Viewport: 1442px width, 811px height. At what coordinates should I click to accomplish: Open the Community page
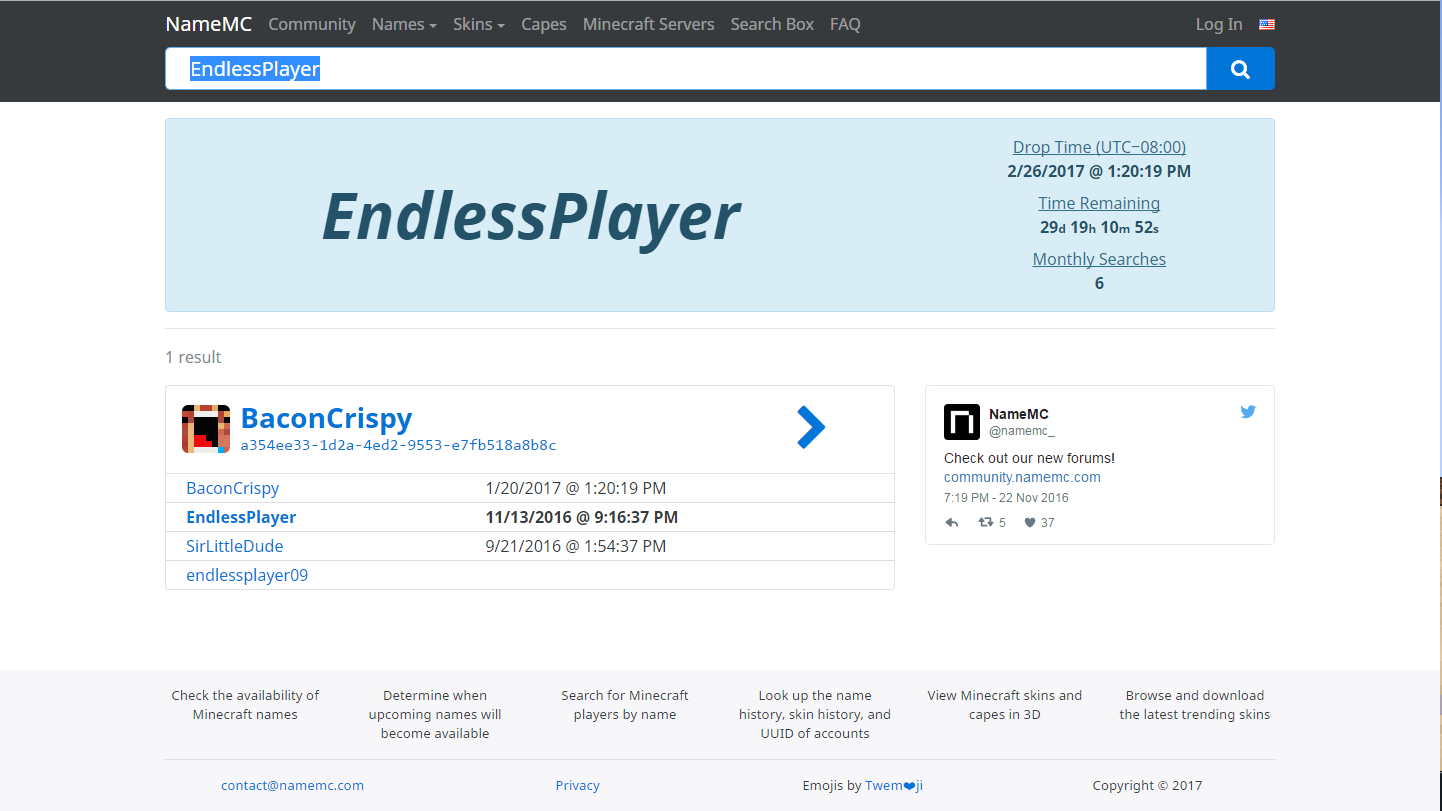click(312, 24)
